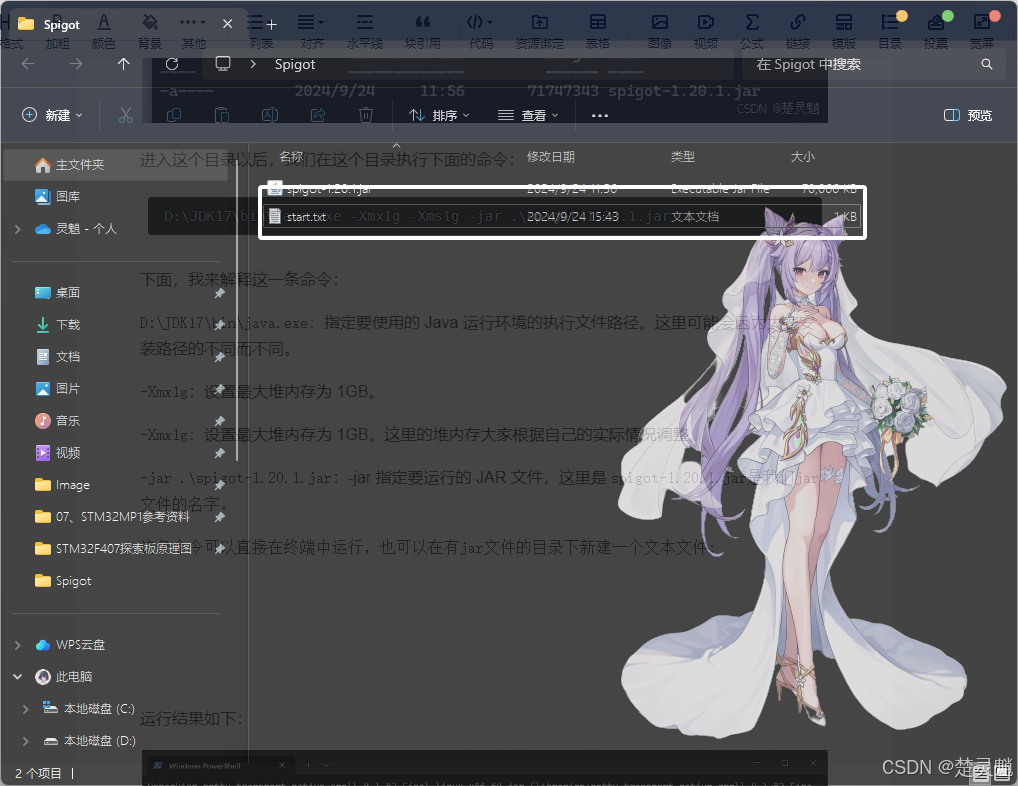The image size is (1018, 786).
Task: Click the Rename icon in toolbar
Action: [x=270, y=115]
